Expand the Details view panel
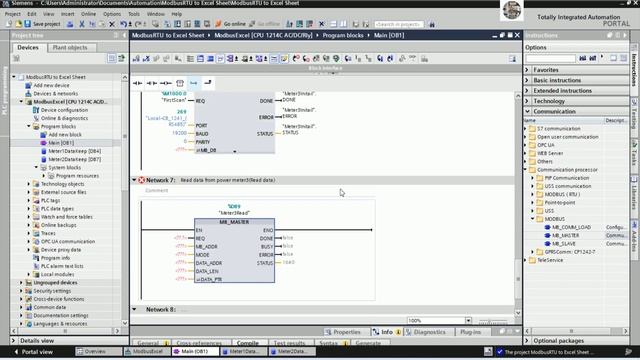This screenshot has width=640, height=360. [13, 340]
